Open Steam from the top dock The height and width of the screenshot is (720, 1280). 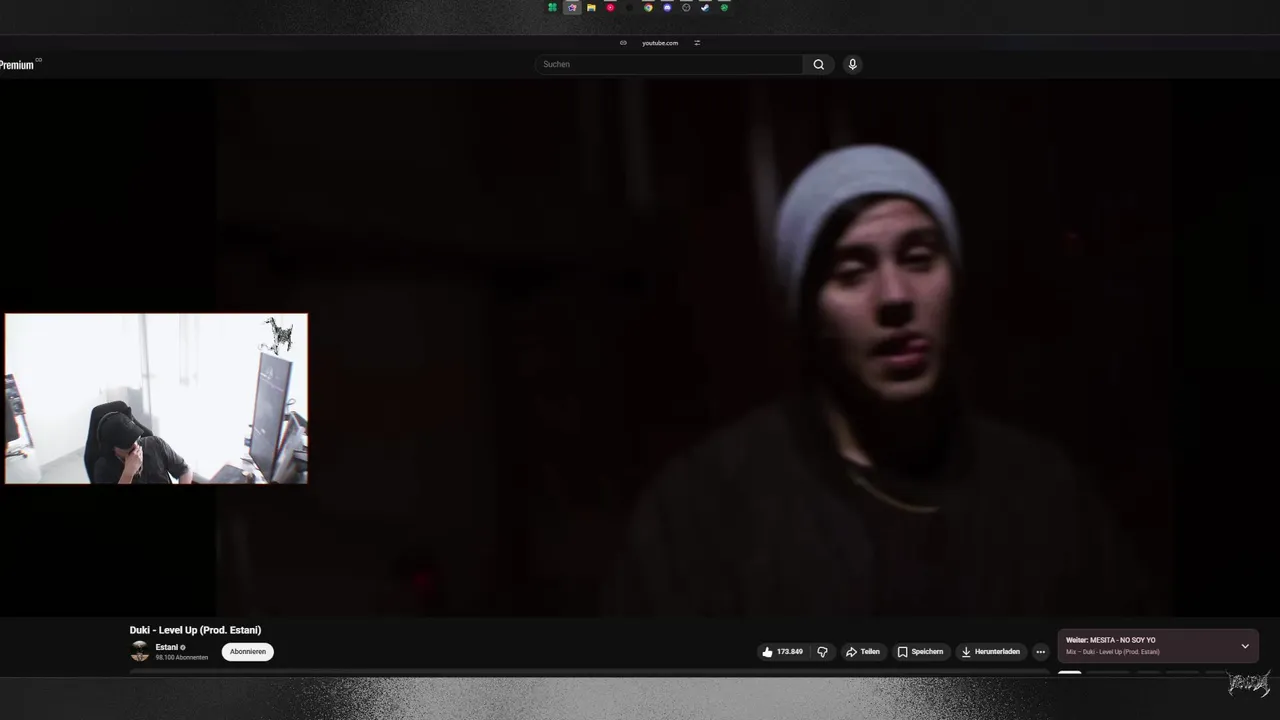pos(705,7)
